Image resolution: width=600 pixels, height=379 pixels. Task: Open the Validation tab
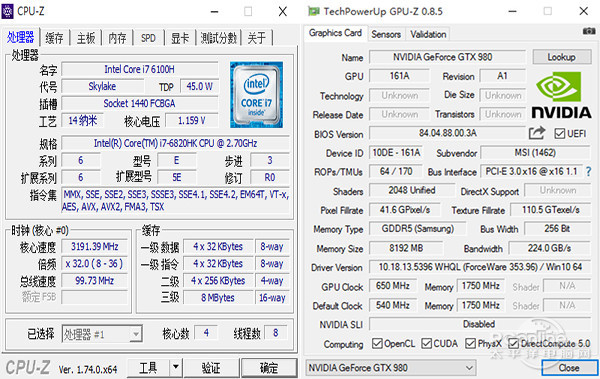[428, 34]
